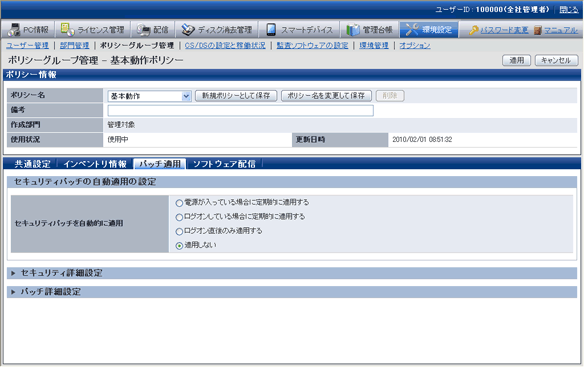Select the パッチ適用 tab
Viewport: 584px width, 367px height.
[160, 164]
